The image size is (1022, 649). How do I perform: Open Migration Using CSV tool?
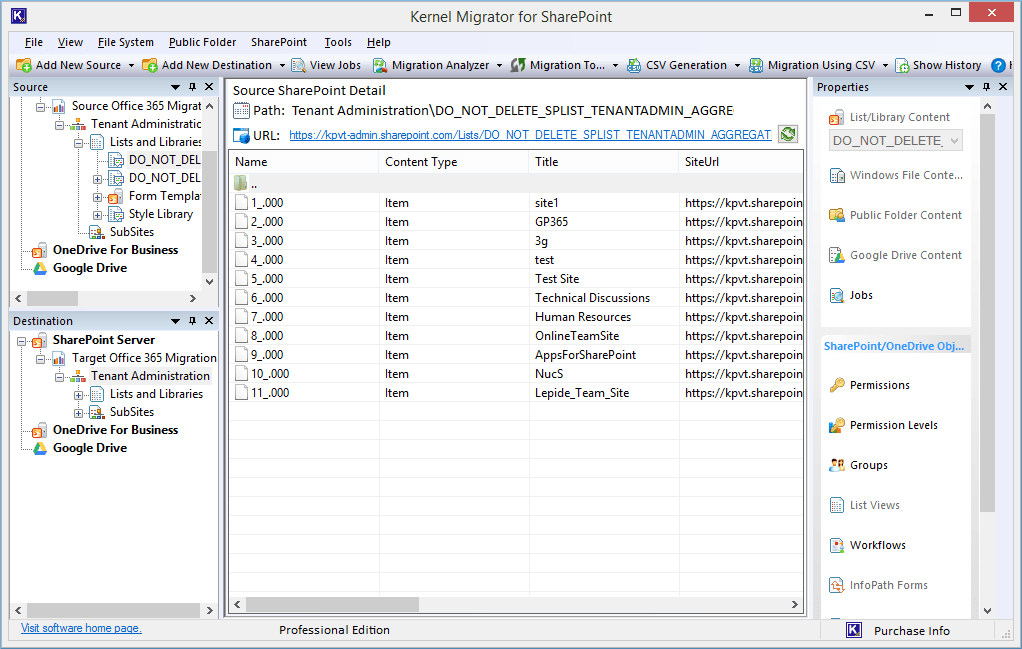click(812, 65)
